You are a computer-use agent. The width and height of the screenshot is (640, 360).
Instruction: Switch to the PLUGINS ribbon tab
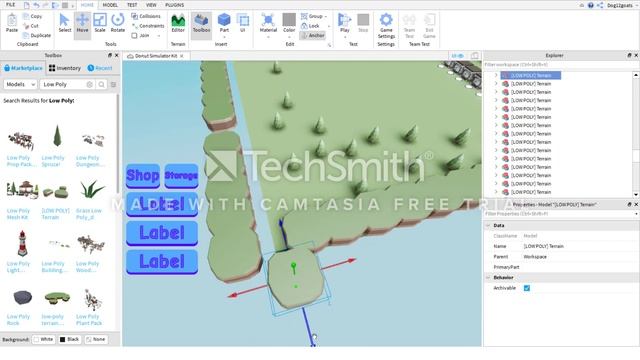(x=174, y=5)
